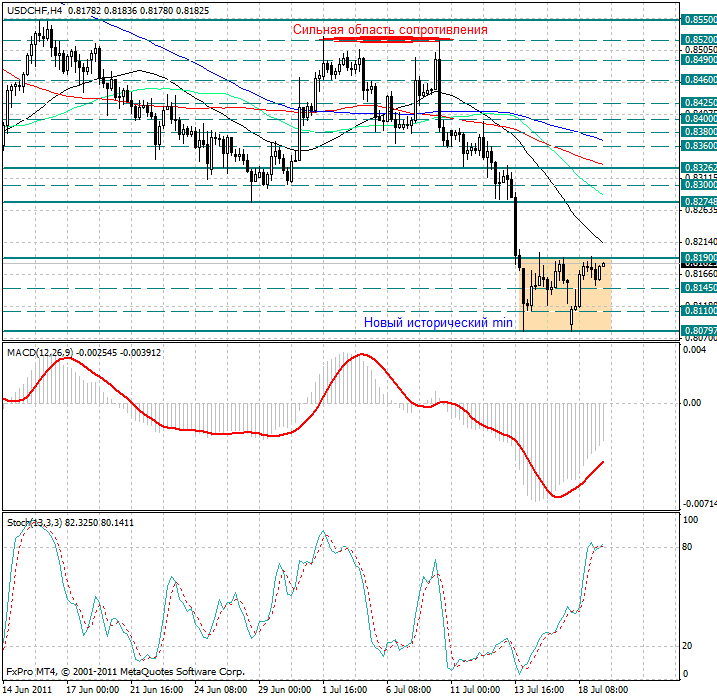717x697 pixels.
Task: Click the red resistance bar under the annotation
Action: pyautogui.click(x=384, y=40)
